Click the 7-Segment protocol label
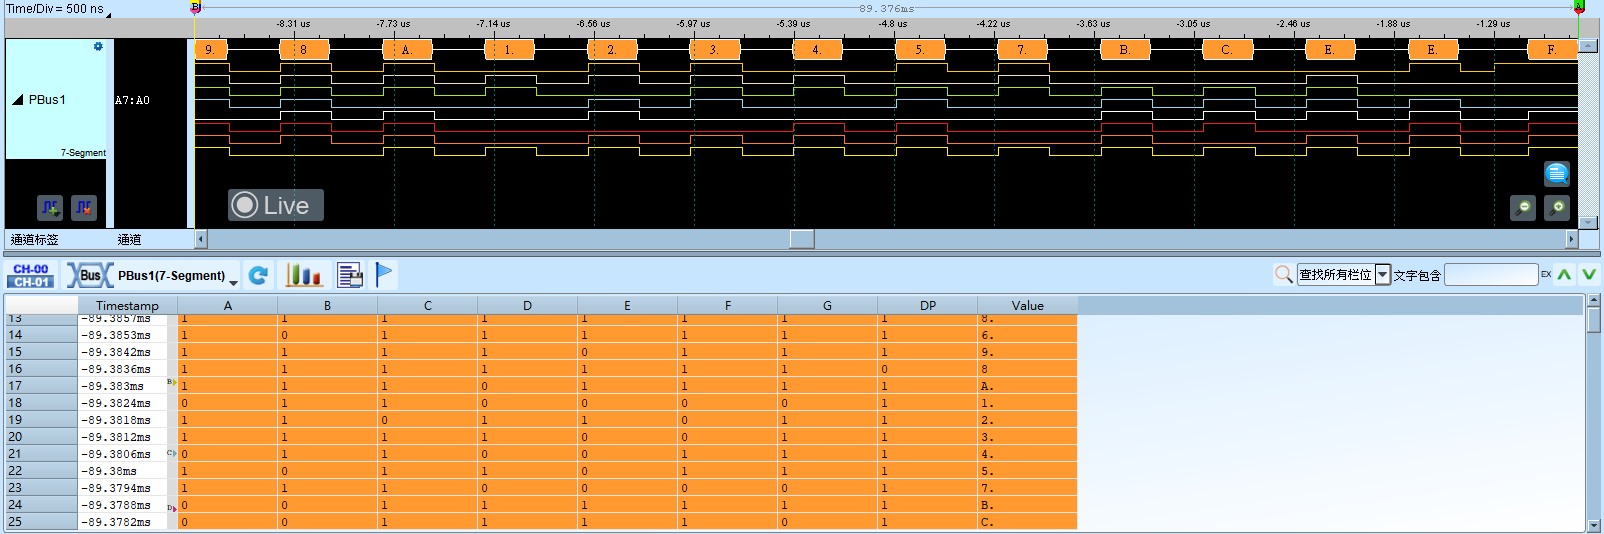This screenshot has height=534, width=1604. point(83,153)
